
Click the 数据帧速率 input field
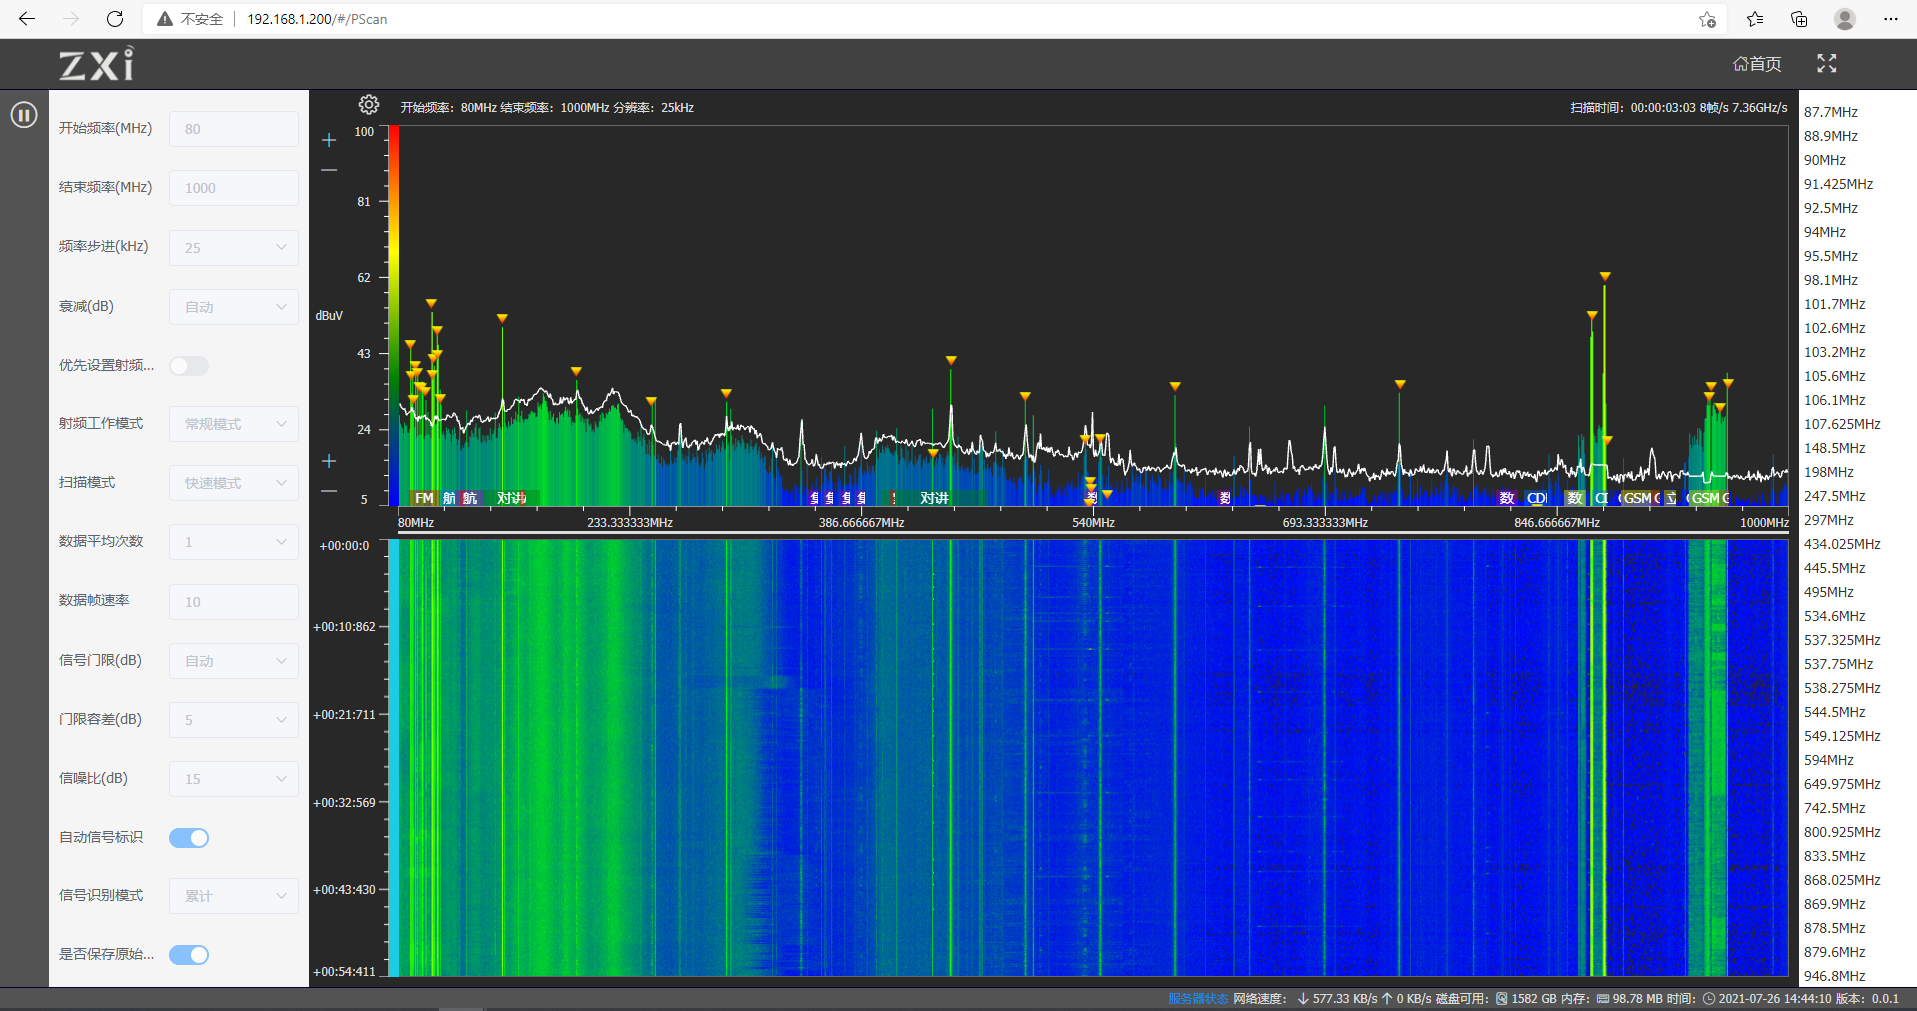234,602
